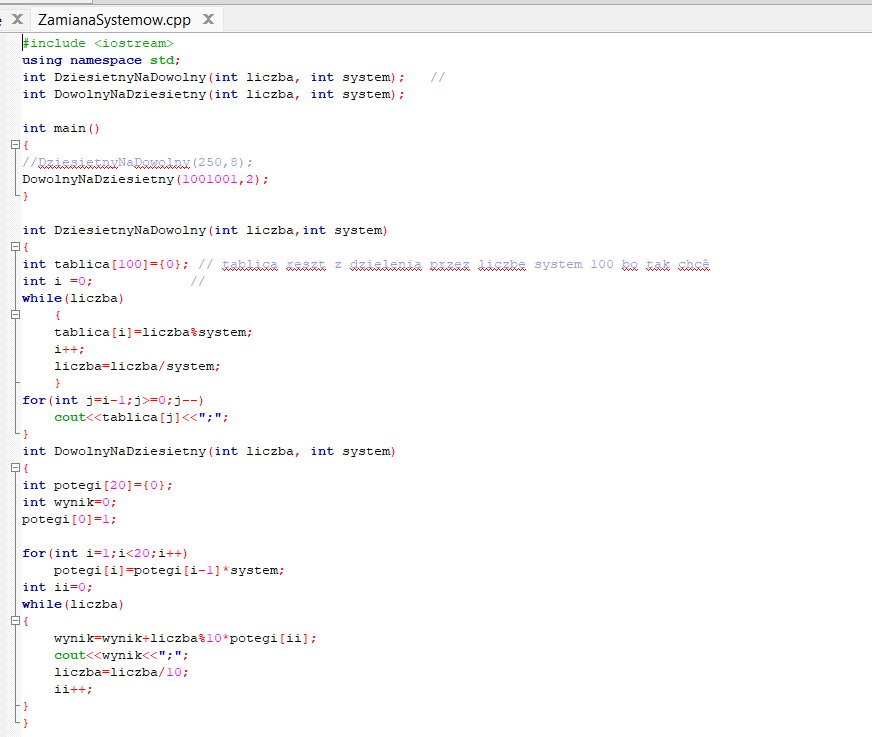Collapse the main() function body fold marker
872x737 pixels.
tap(16, 145)
